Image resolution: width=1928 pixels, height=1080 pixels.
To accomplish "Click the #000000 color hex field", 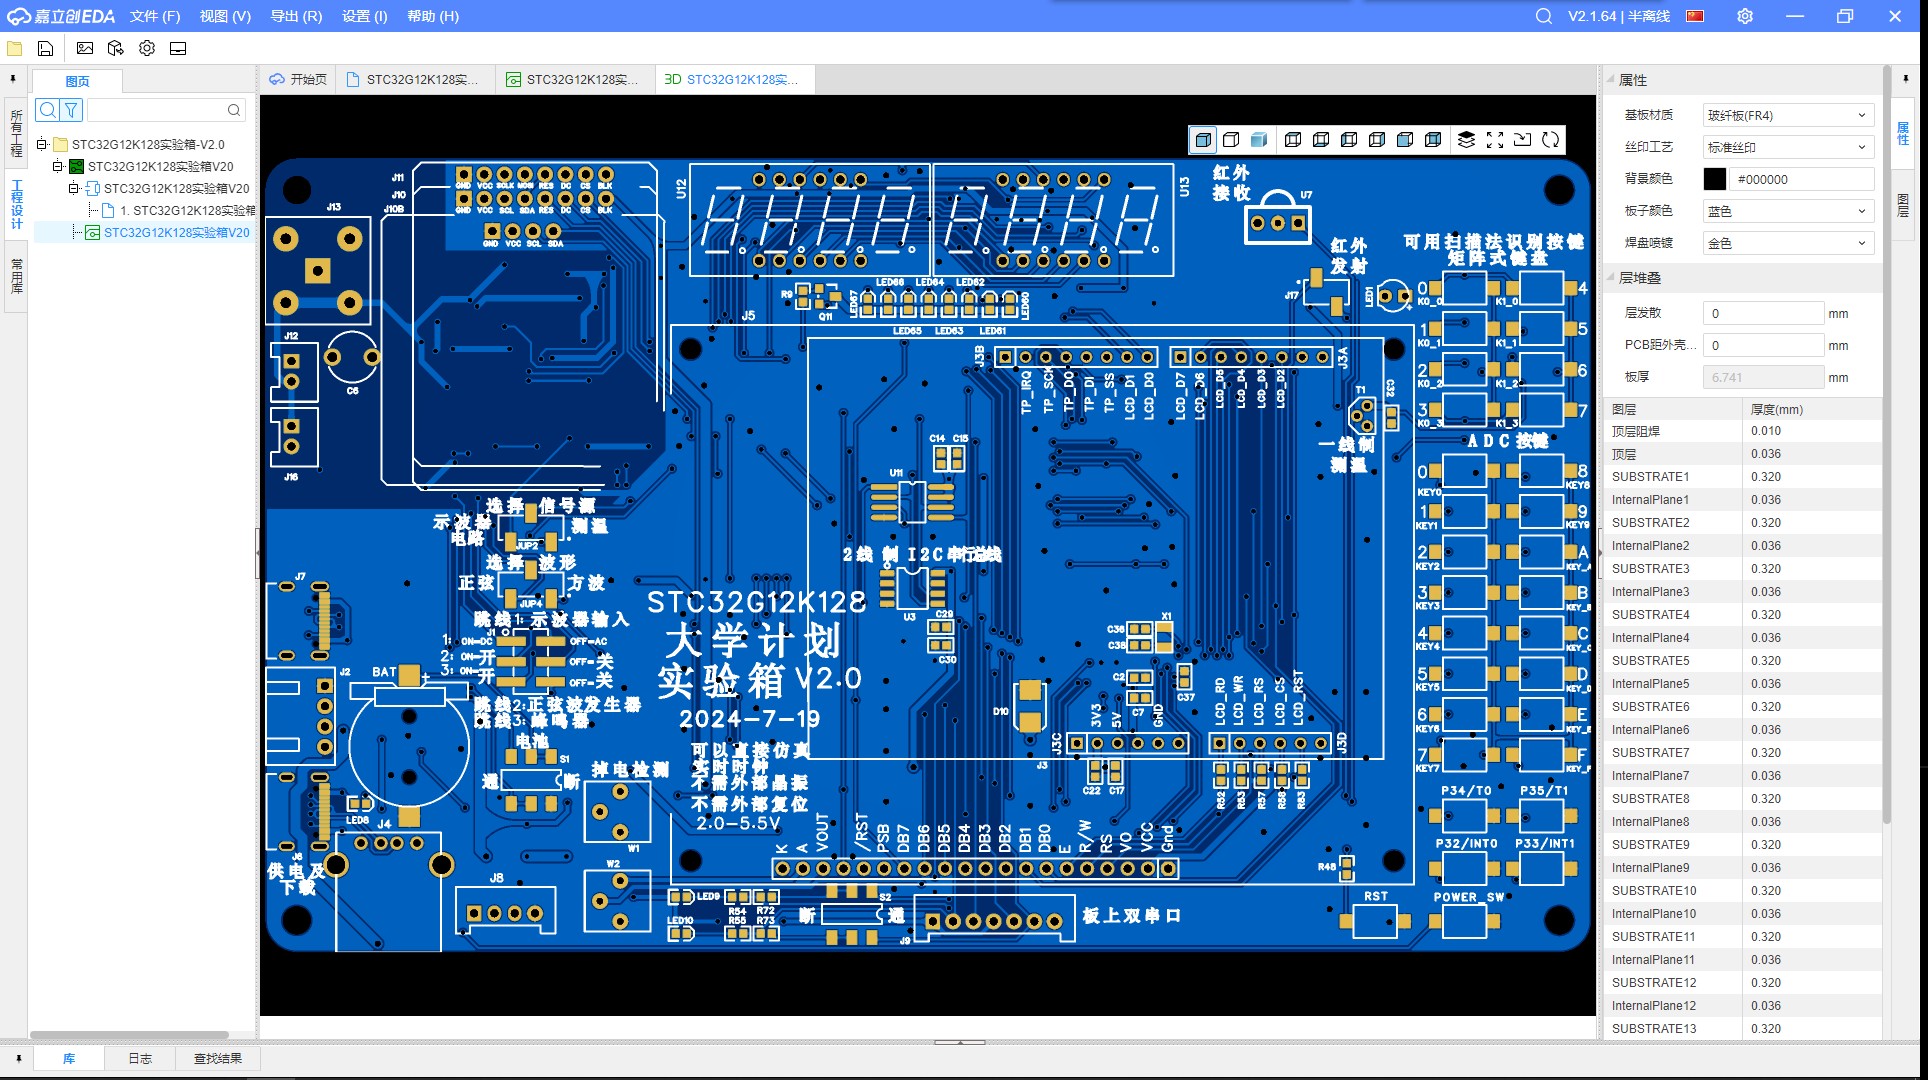I will coord(1804,179).
